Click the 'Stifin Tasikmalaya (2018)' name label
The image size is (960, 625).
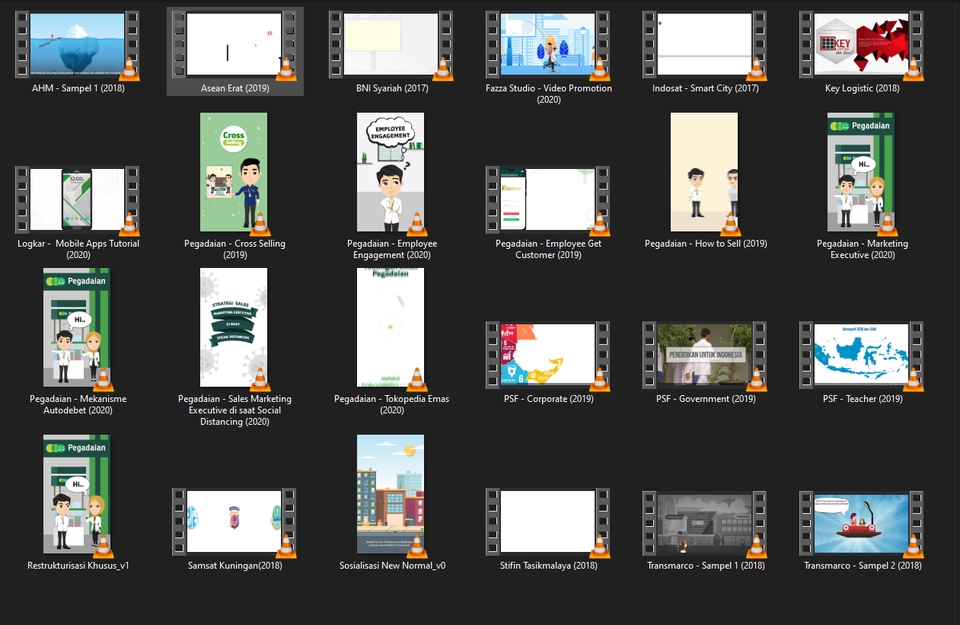tap(549, 566)
